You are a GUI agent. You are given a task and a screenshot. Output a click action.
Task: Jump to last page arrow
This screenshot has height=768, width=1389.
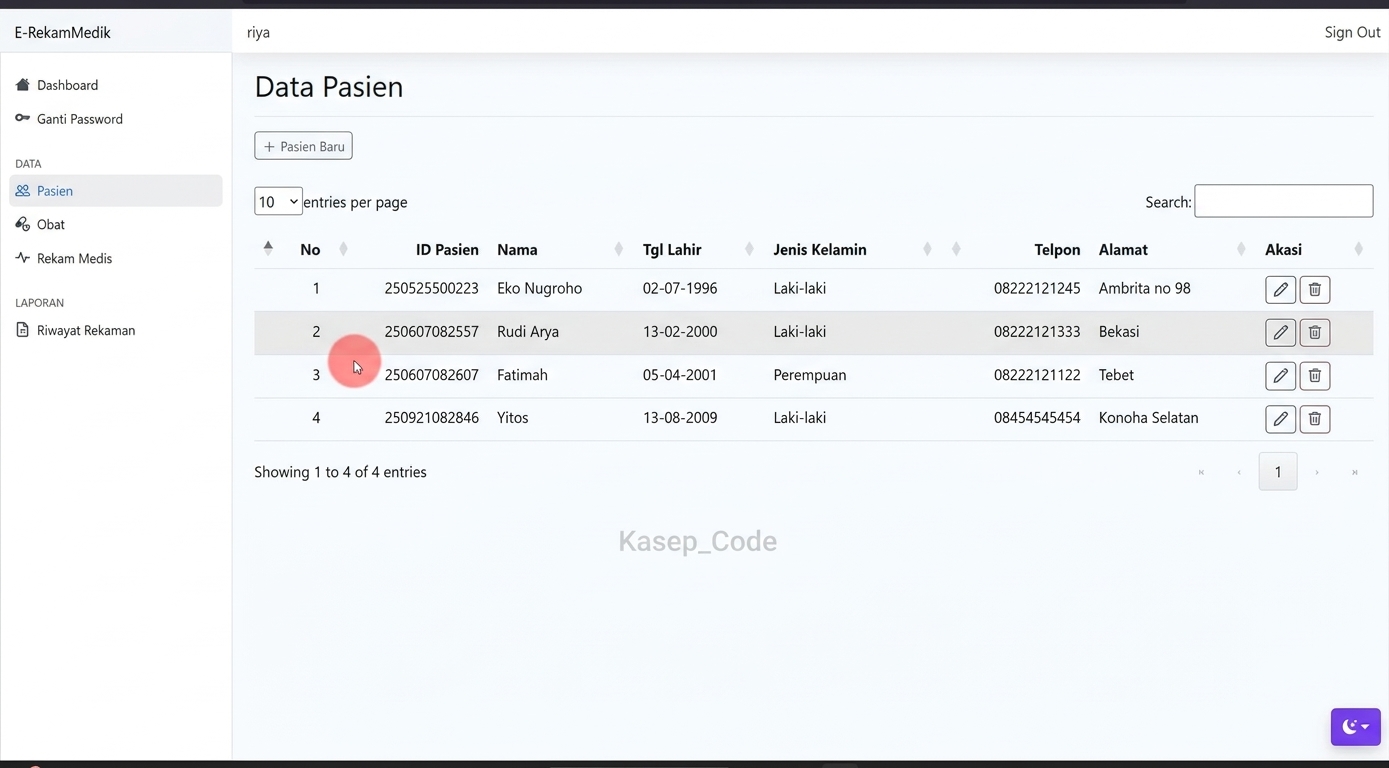(x=1355, y=472)
